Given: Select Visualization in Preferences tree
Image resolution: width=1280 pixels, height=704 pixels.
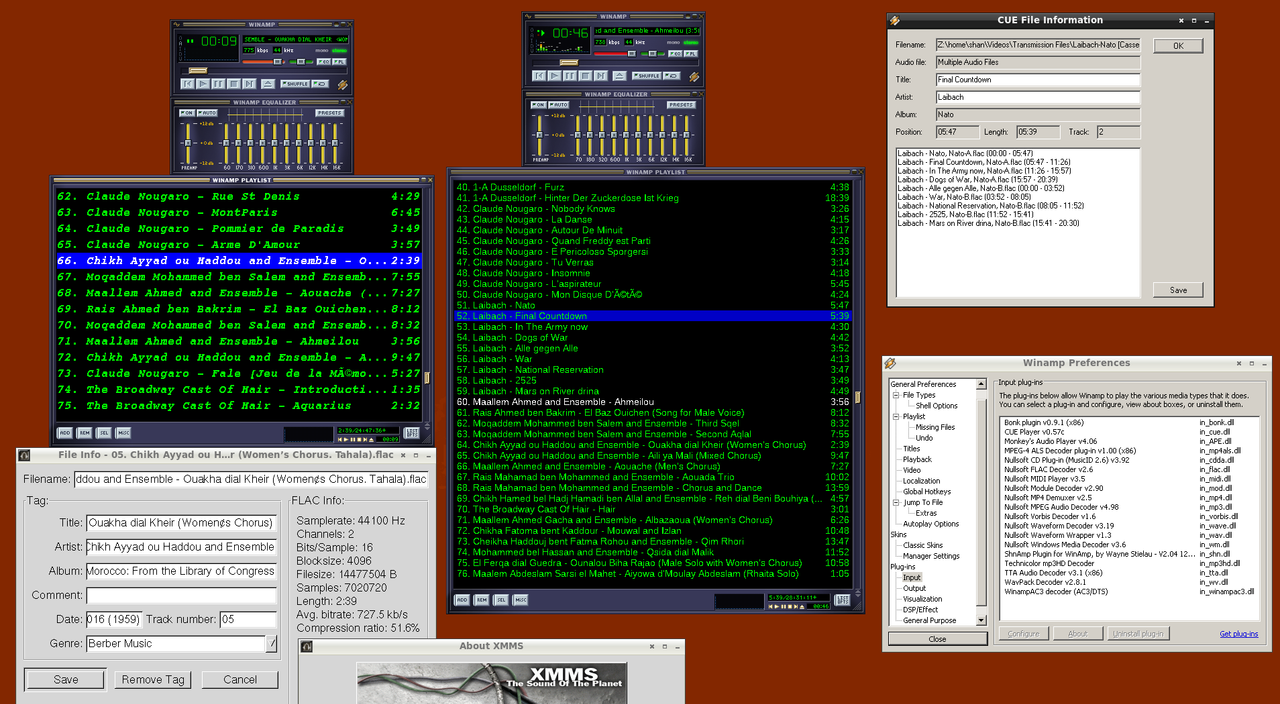Looking at the screenshot, I should [x=922, y=599].
